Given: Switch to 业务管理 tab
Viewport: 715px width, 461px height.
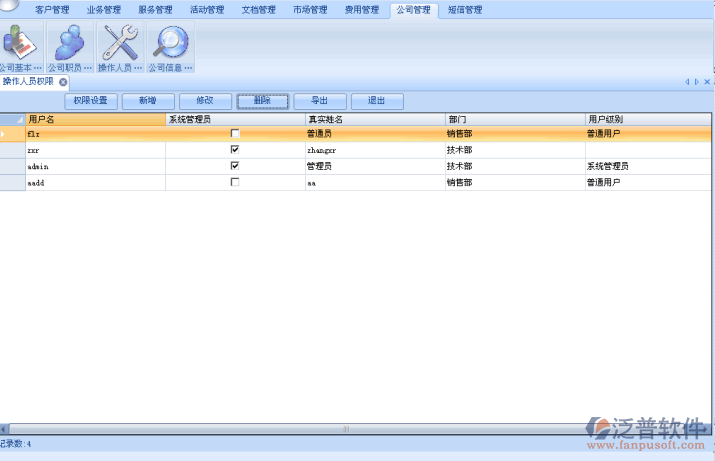Looking at the screenshot, I should [104, 10].
